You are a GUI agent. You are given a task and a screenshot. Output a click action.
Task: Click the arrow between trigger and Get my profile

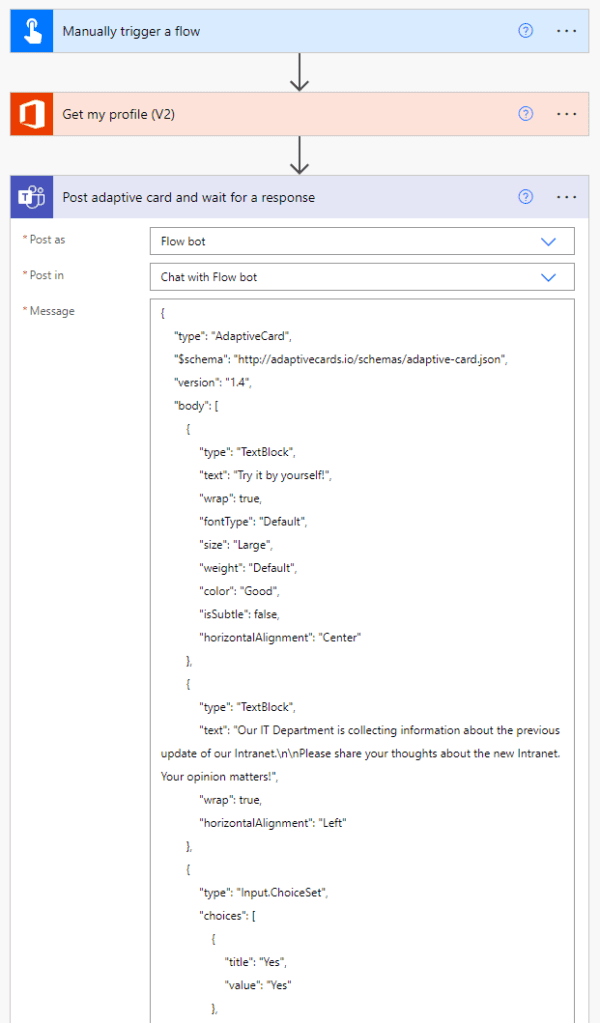(298, 73)
